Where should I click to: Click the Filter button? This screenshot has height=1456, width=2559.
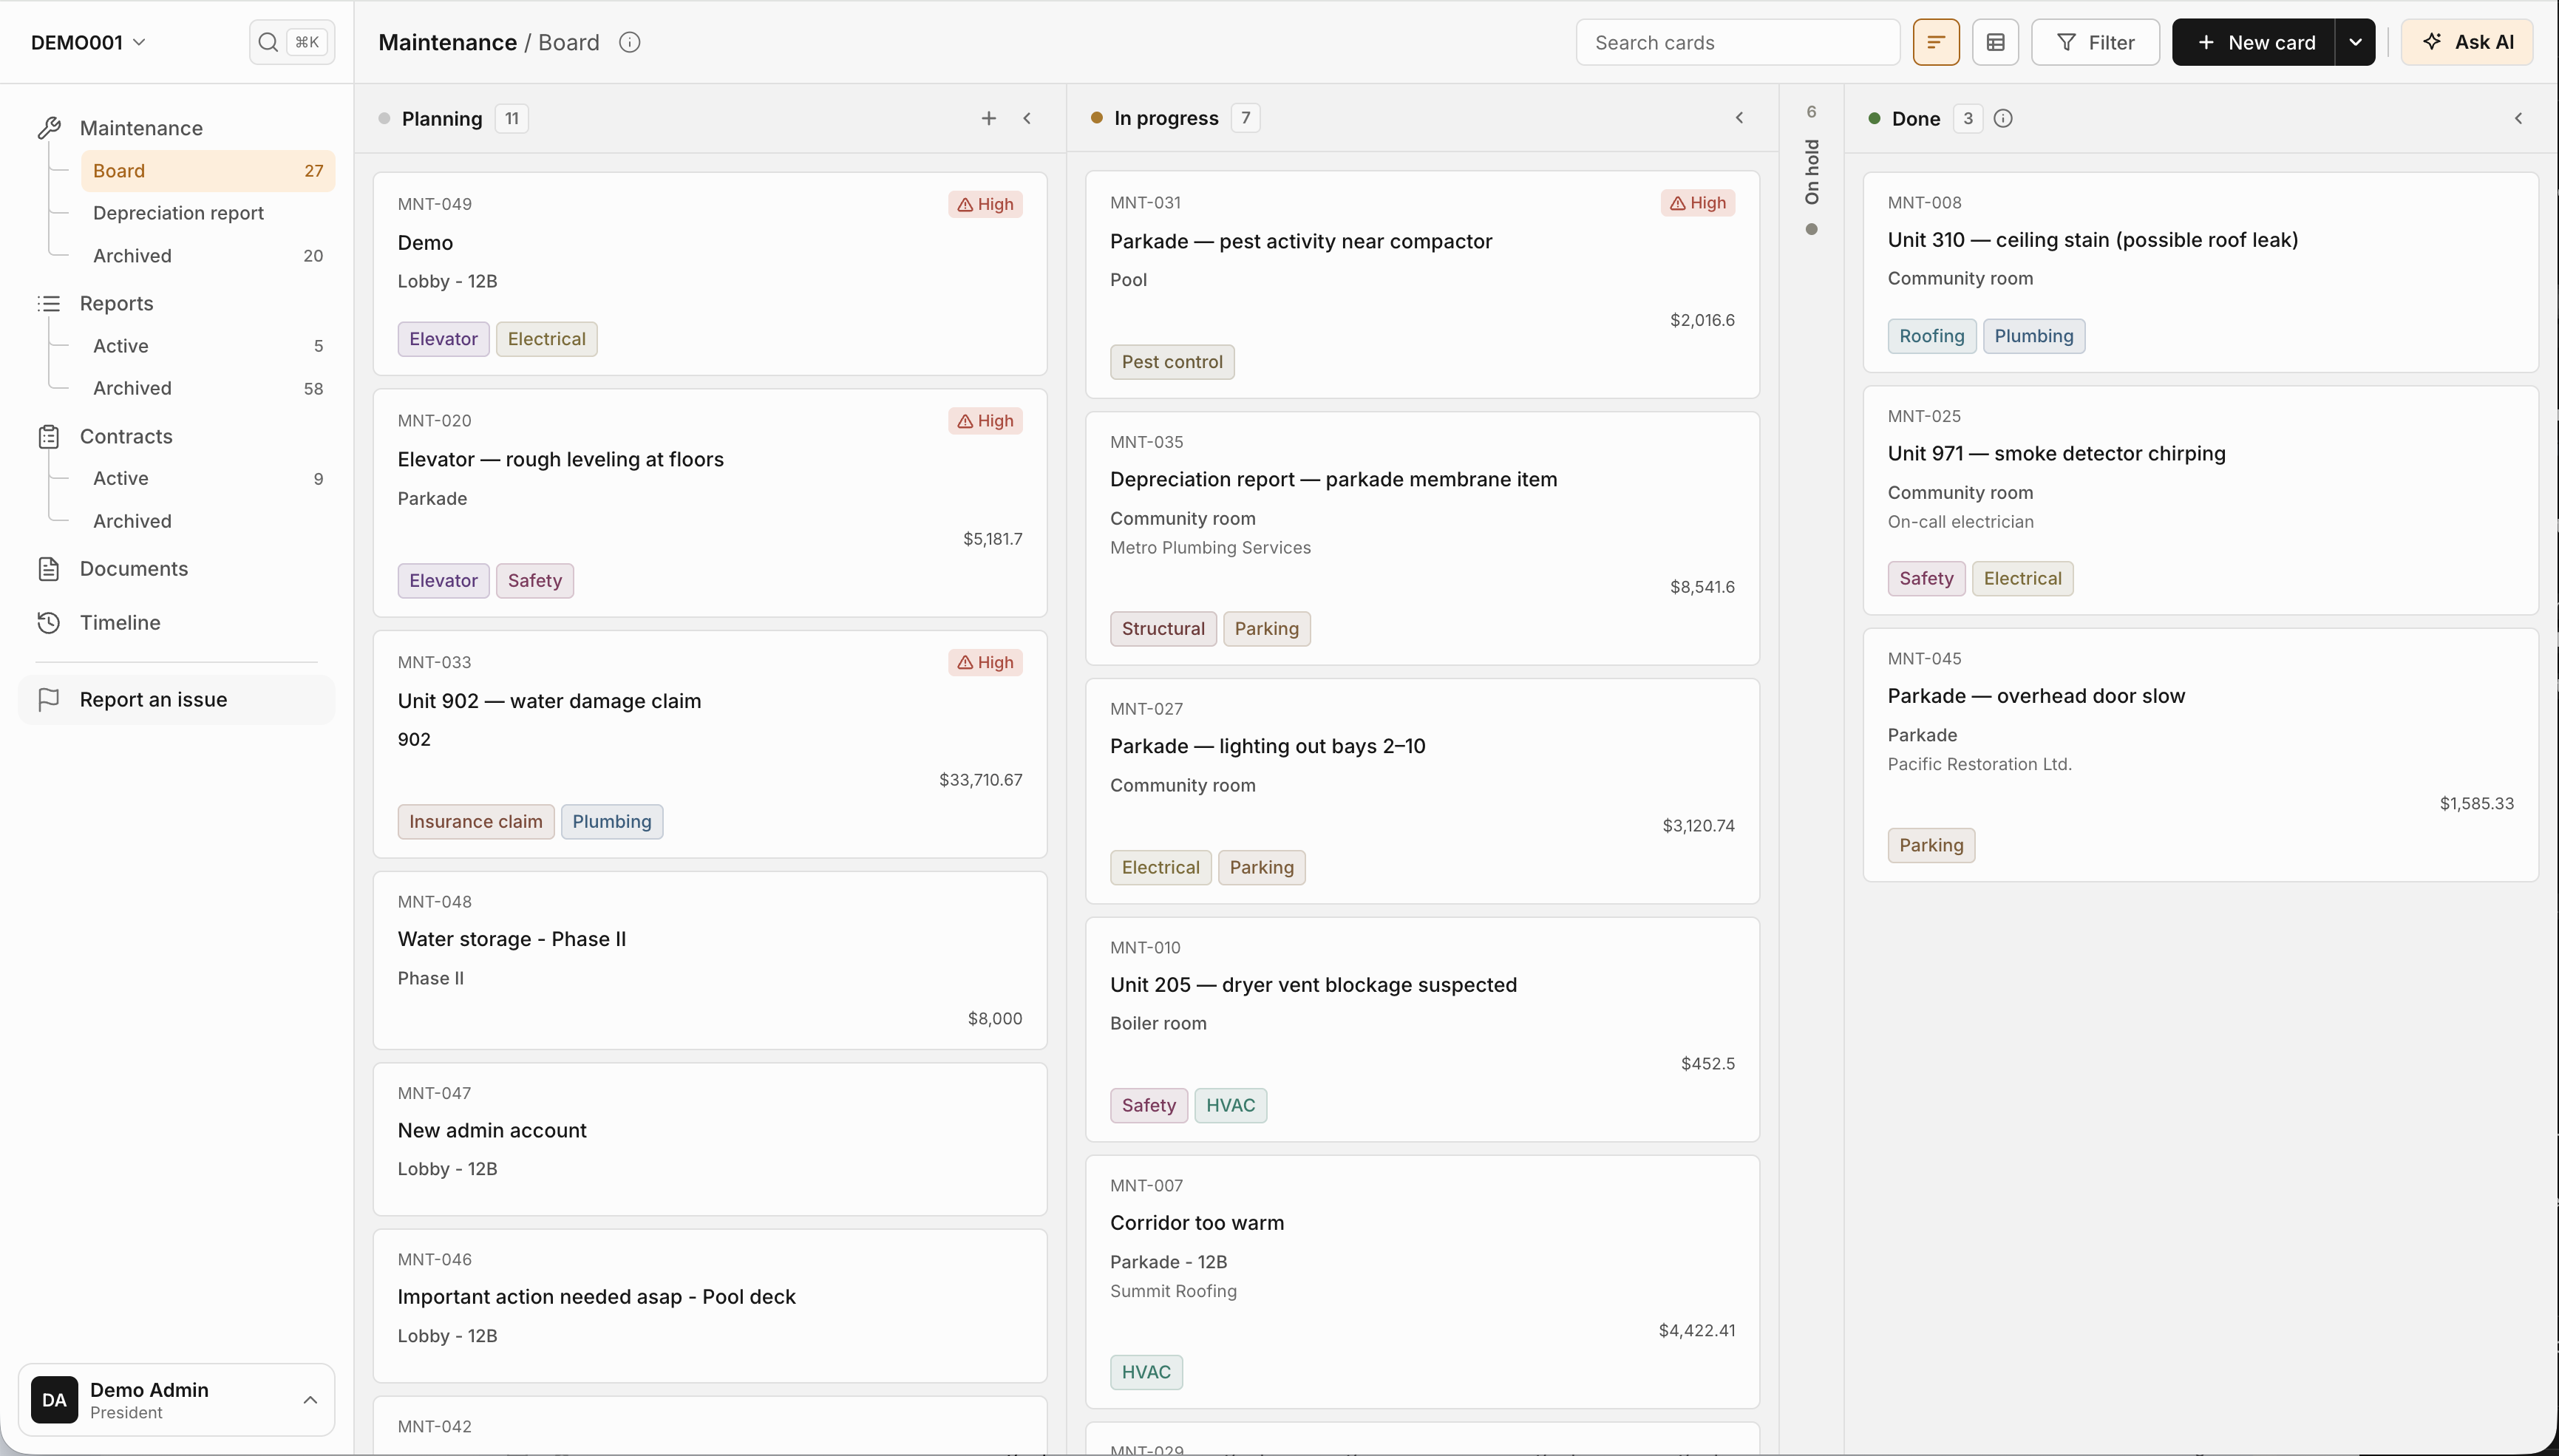coord(2095,42)
